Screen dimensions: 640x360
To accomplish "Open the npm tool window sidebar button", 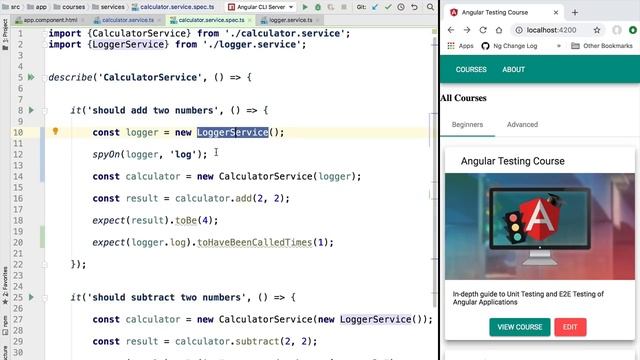I will (x=5, y=325).
